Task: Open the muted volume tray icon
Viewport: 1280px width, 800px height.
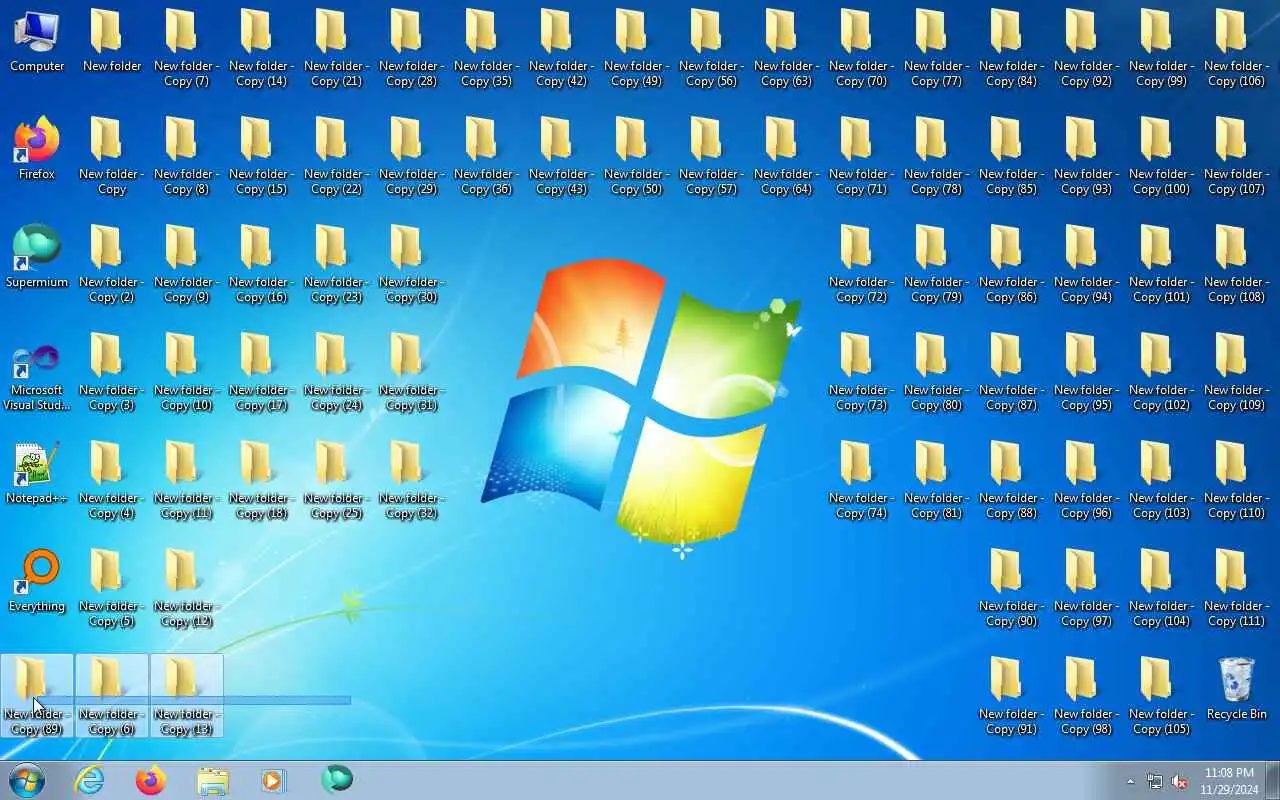Action: point(1180,781)
